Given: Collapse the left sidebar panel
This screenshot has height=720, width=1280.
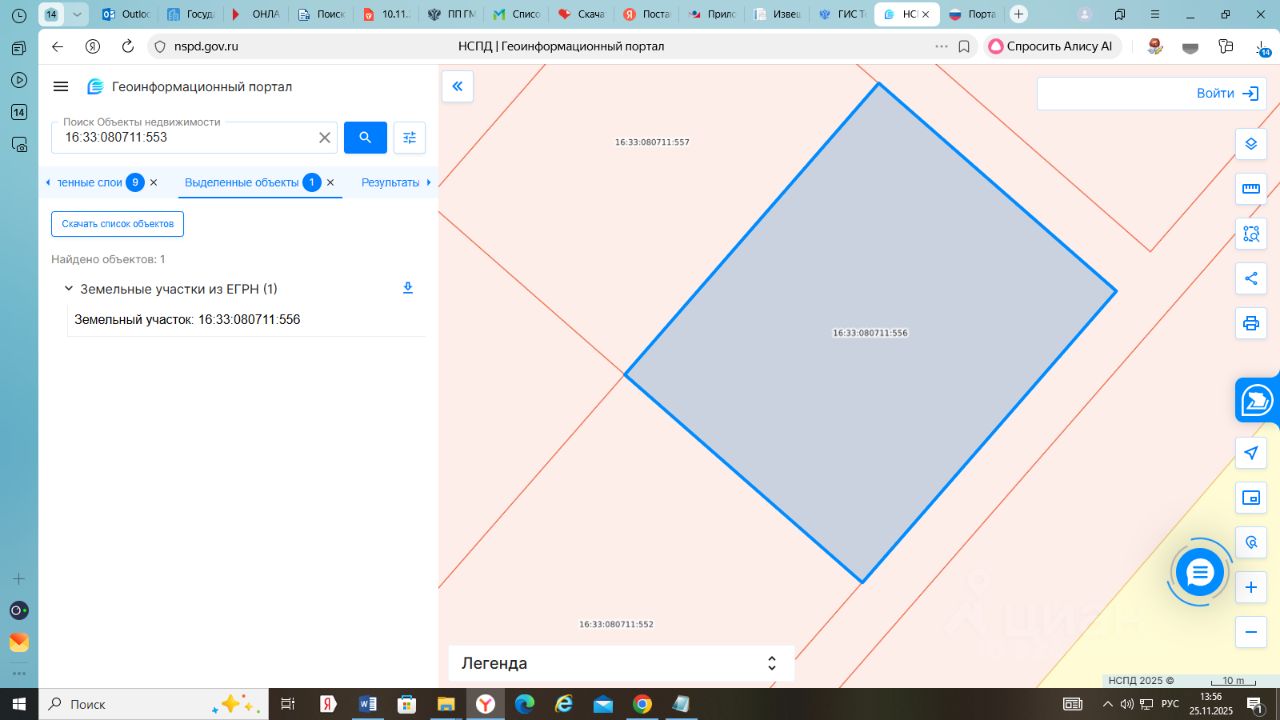Looking at the screenshot, I should (x=457, y=87).
